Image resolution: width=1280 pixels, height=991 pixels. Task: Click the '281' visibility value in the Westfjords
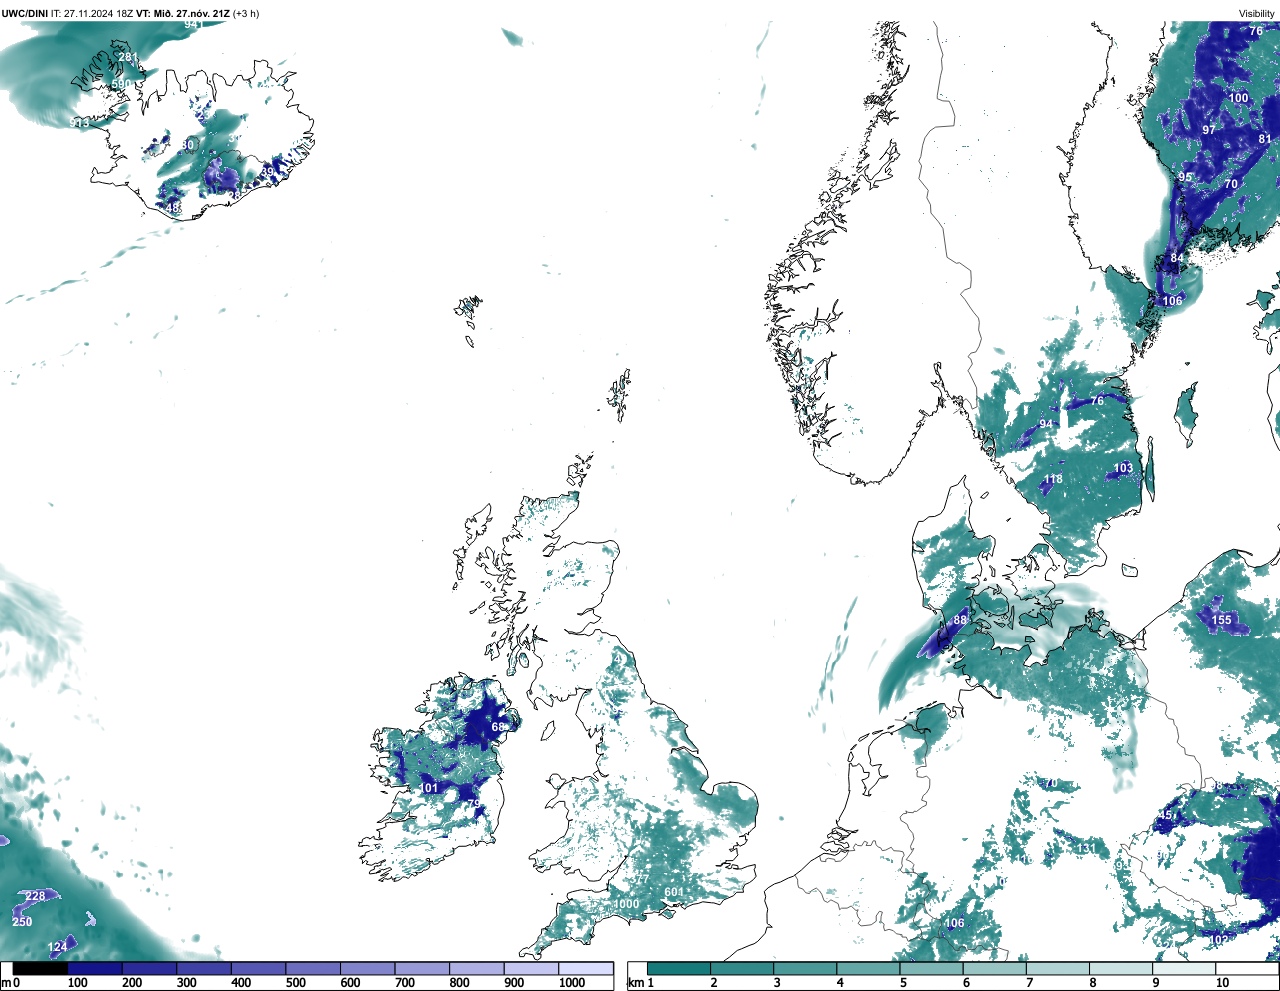point(128,57)
